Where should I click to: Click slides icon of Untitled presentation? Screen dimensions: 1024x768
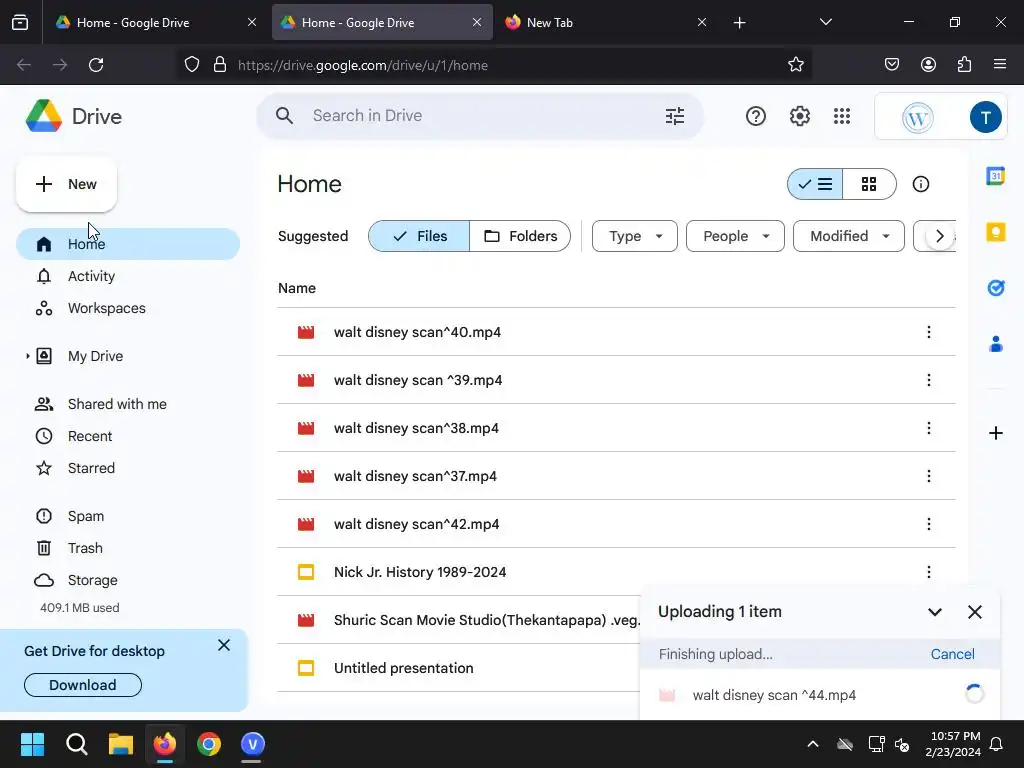[x=306, y=668]
